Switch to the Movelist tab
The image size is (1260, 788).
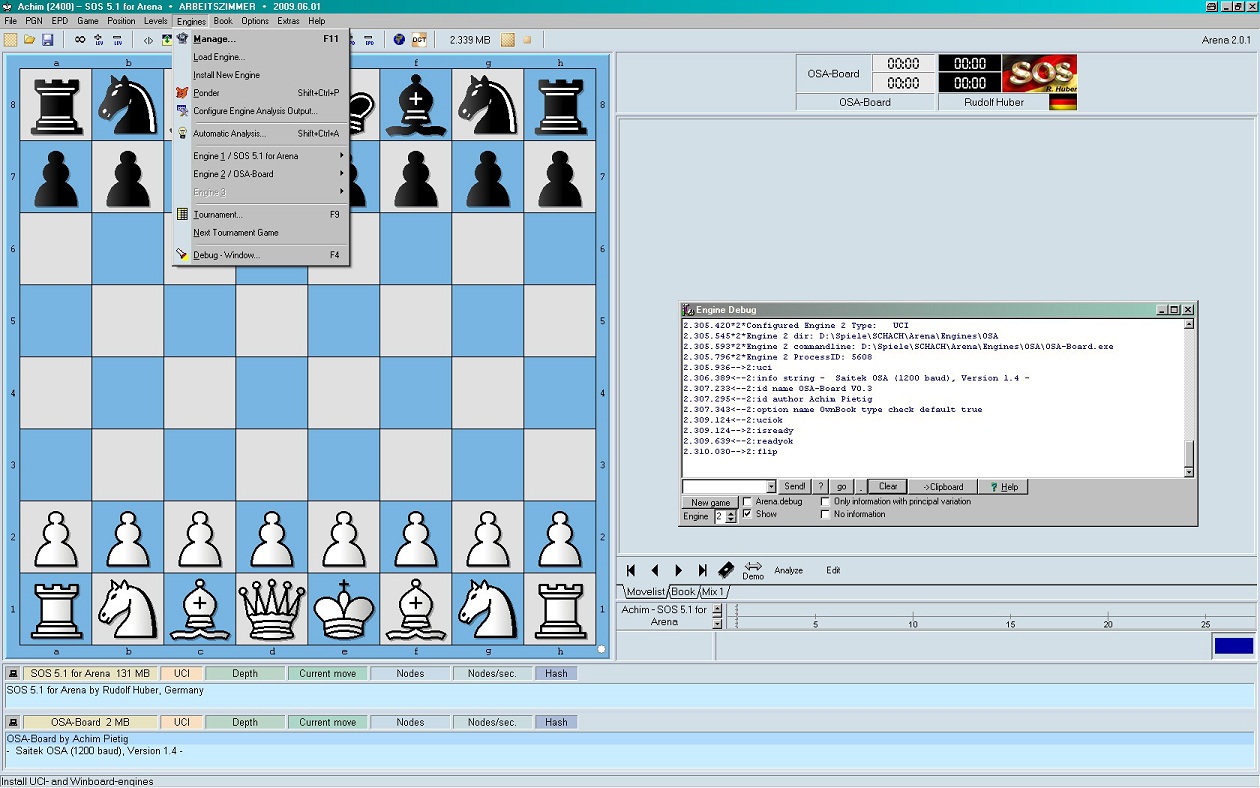(645, 592)
